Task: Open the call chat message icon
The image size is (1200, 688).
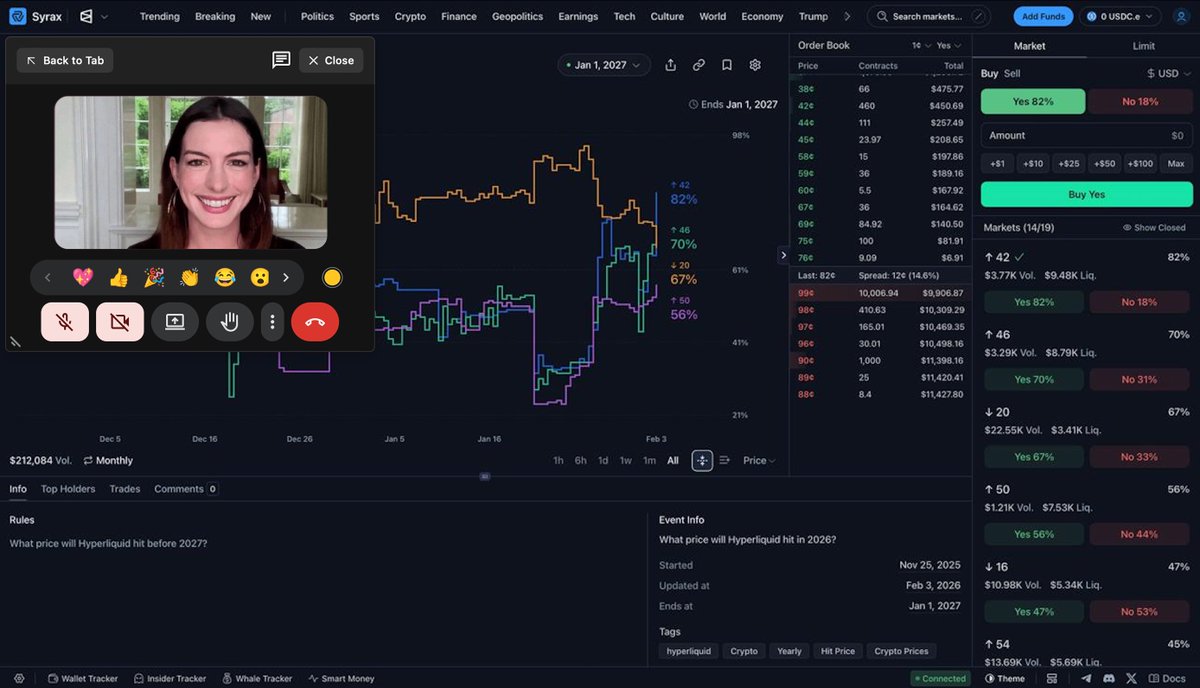Action: [281, 60]
